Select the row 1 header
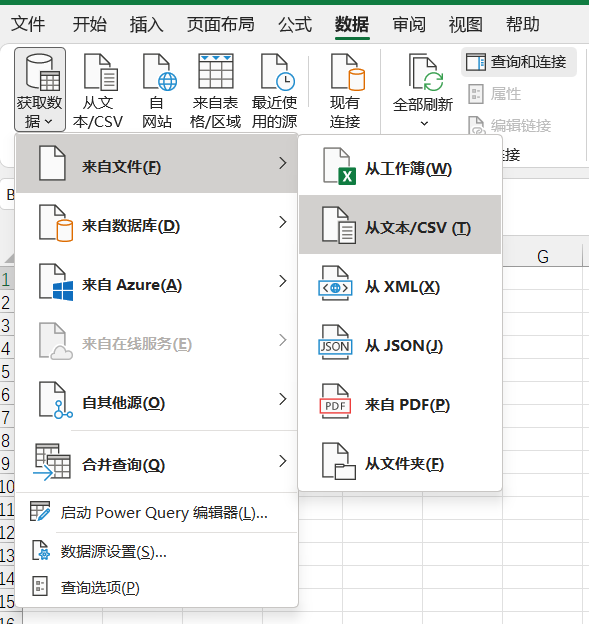 pyautogui.click(x=6, y=279)
